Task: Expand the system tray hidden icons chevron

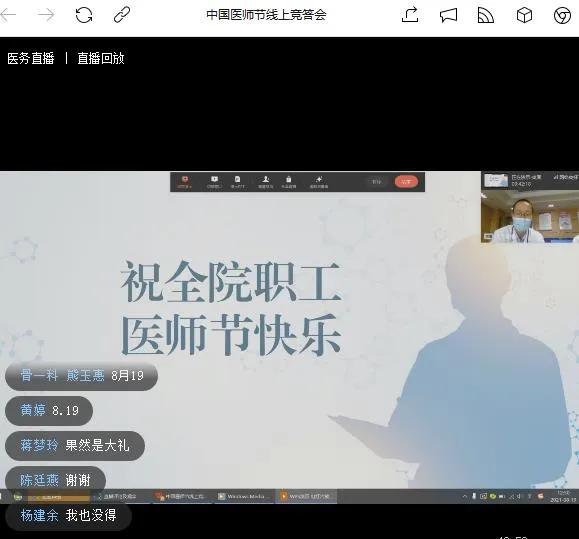Action: coord(465,497)
